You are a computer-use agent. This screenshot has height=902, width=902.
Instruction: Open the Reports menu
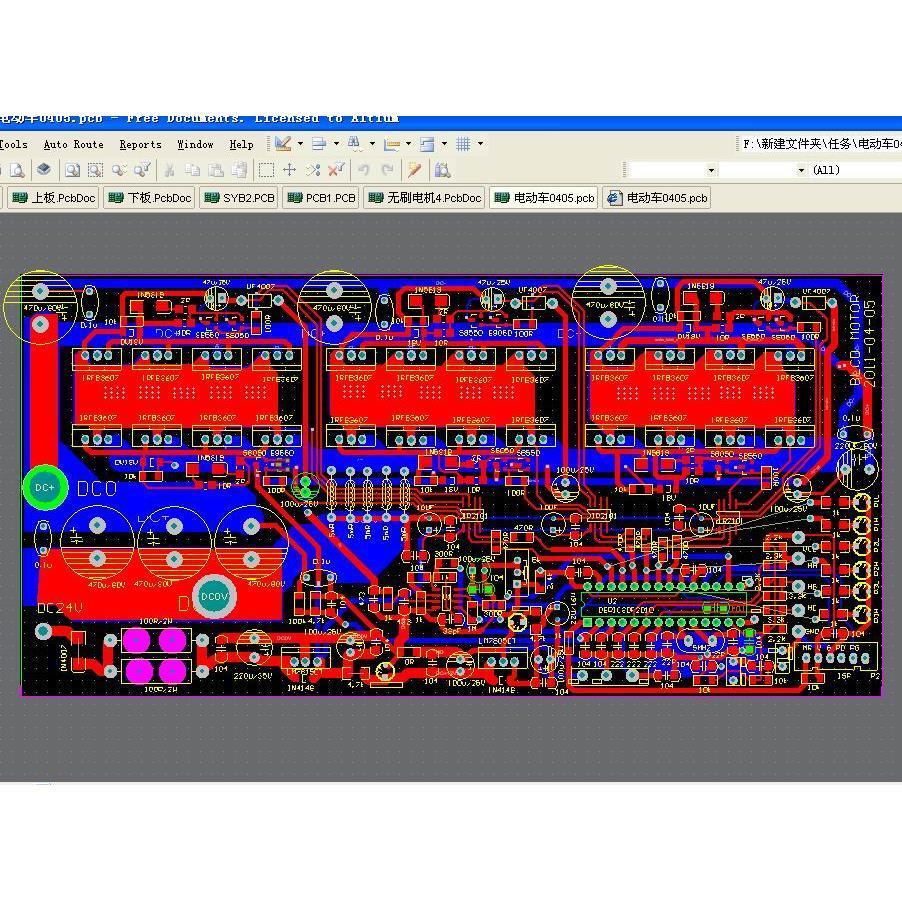pyautogui.click(x=140, y=144)
